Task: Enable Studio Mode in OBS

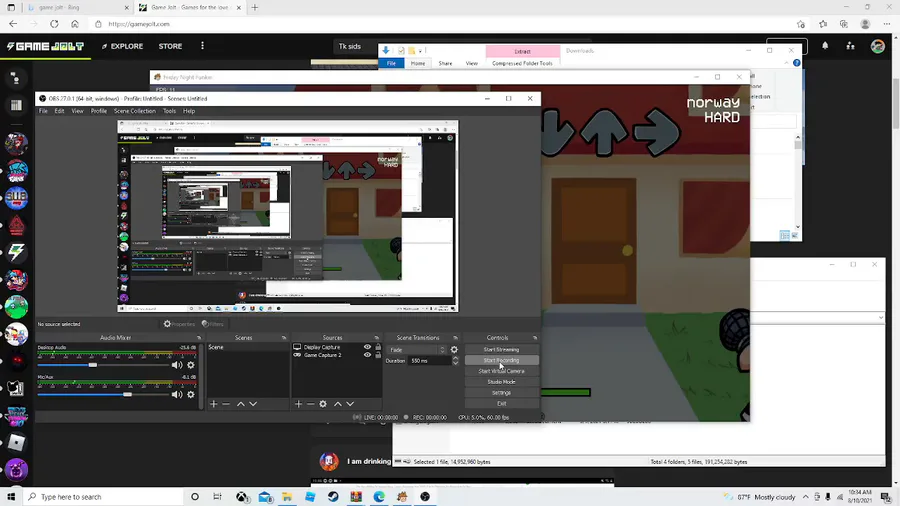Action: tap(501, 382)
